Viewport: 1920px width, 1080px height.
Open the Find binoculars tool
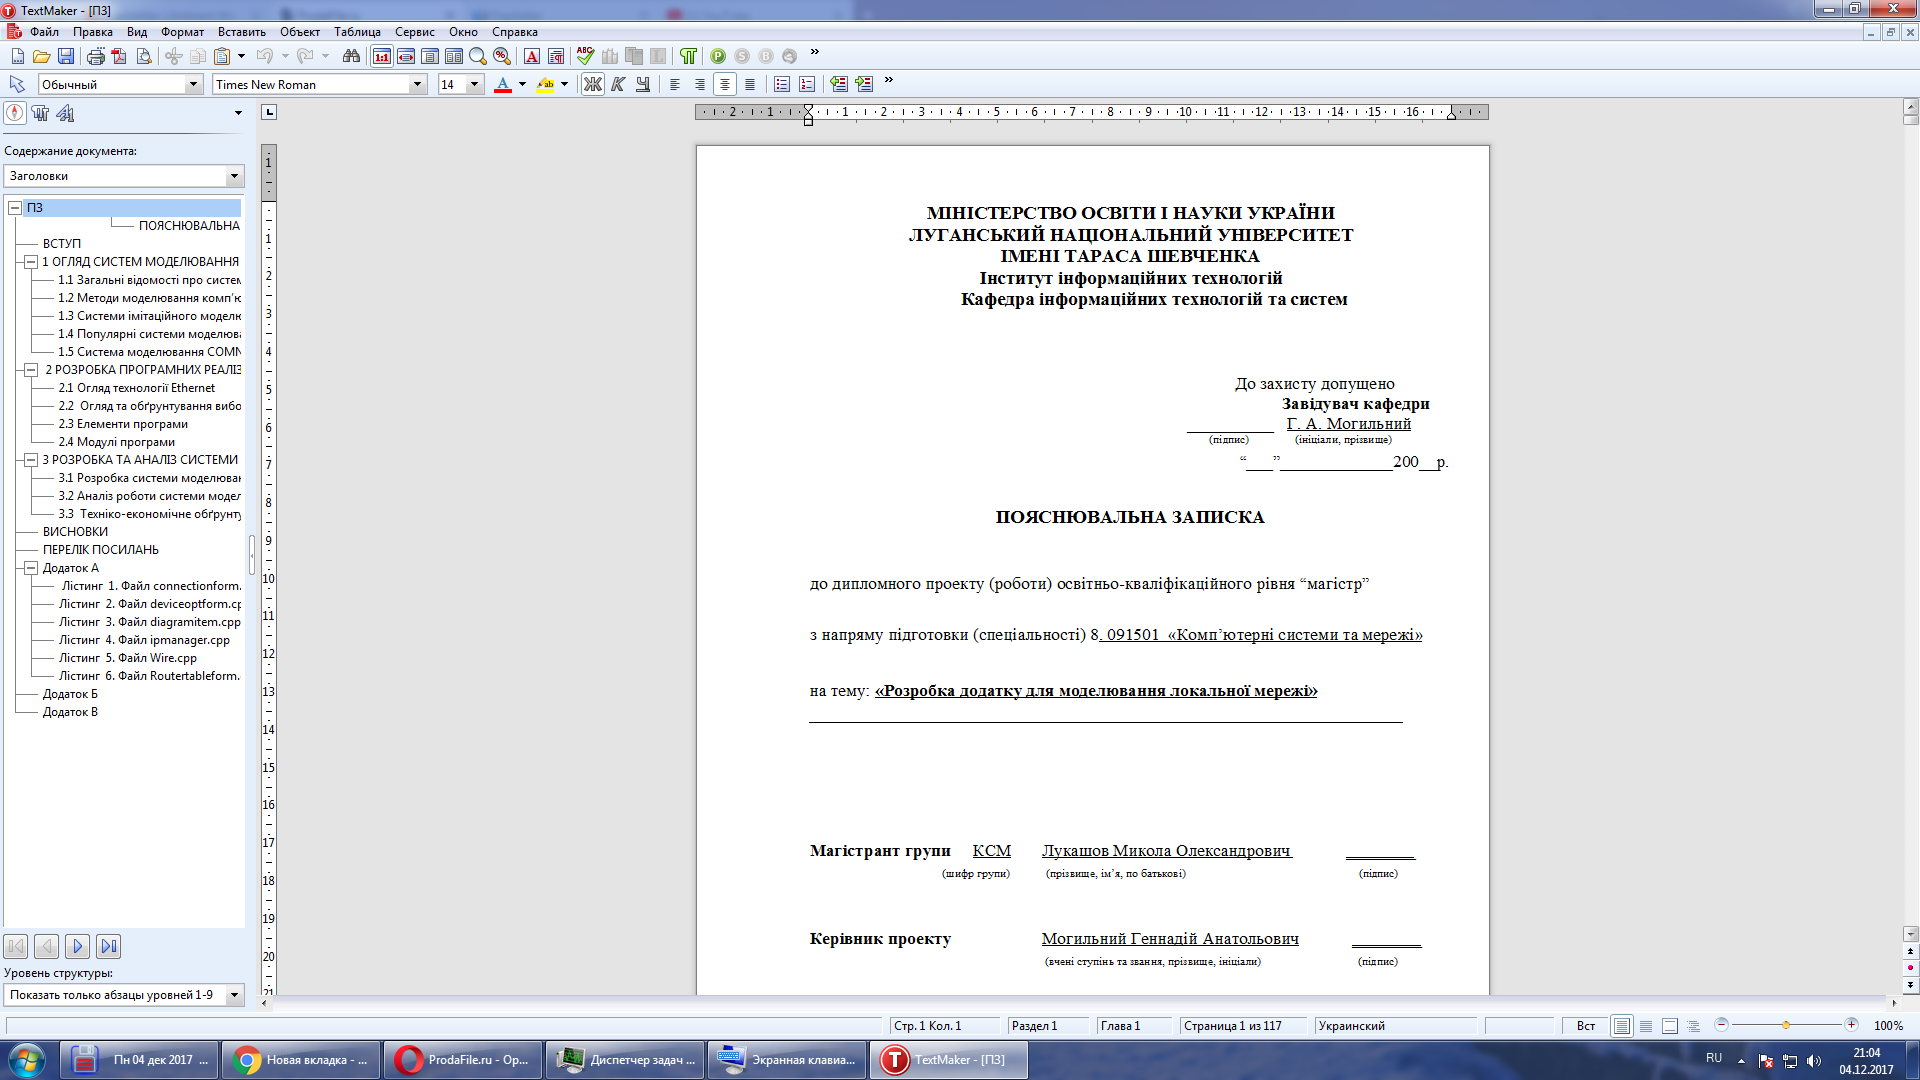(x=351, y=56)
